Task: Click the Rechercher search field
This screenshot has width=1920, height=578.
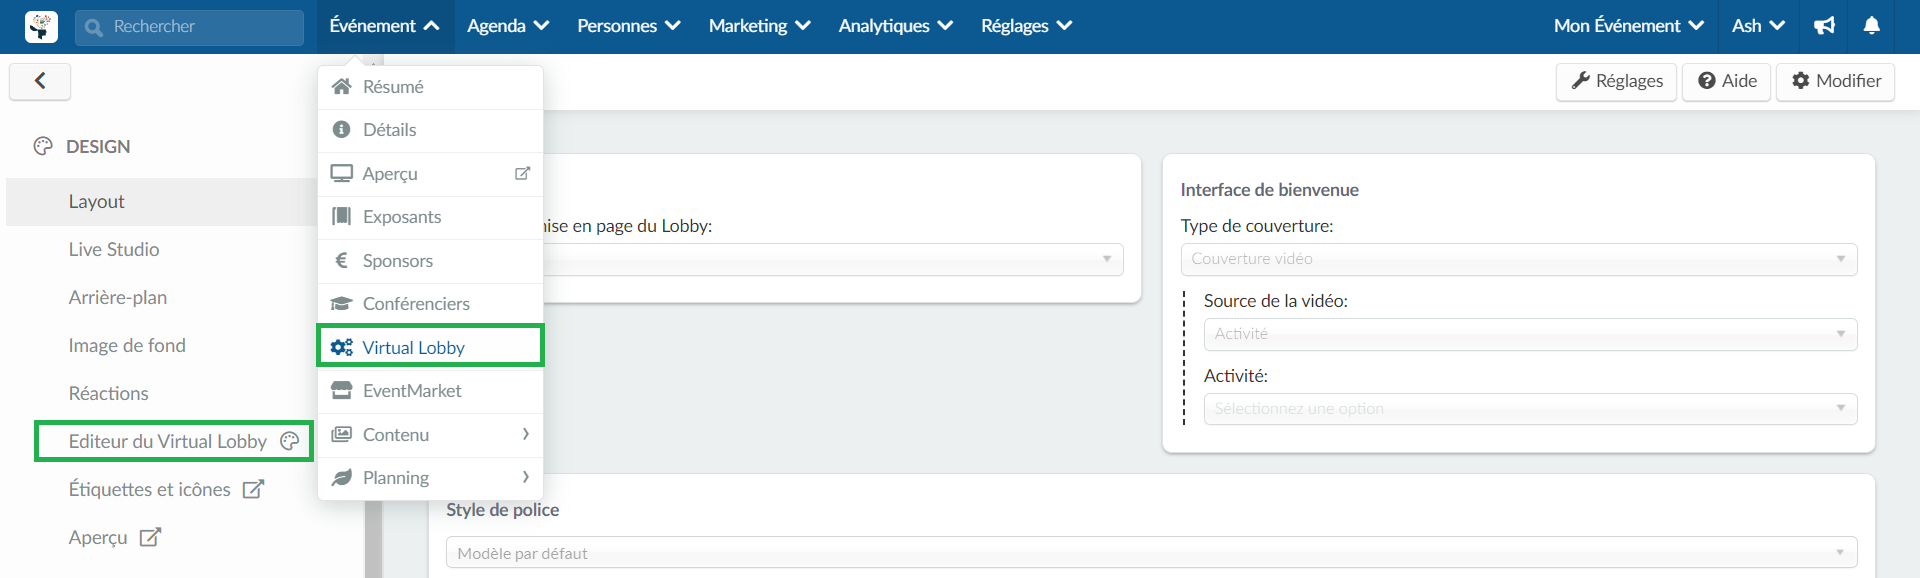Action: [x=189, y=27]
